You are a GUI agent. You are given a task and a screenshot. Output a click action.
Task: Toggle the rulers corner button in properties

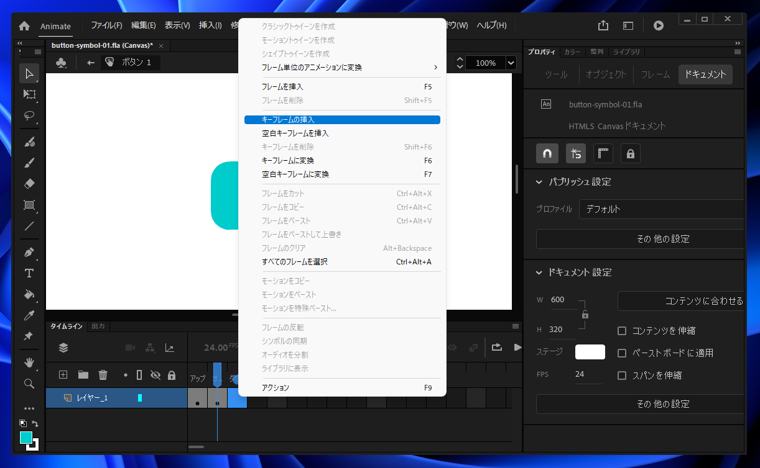[x=603, y=154]
